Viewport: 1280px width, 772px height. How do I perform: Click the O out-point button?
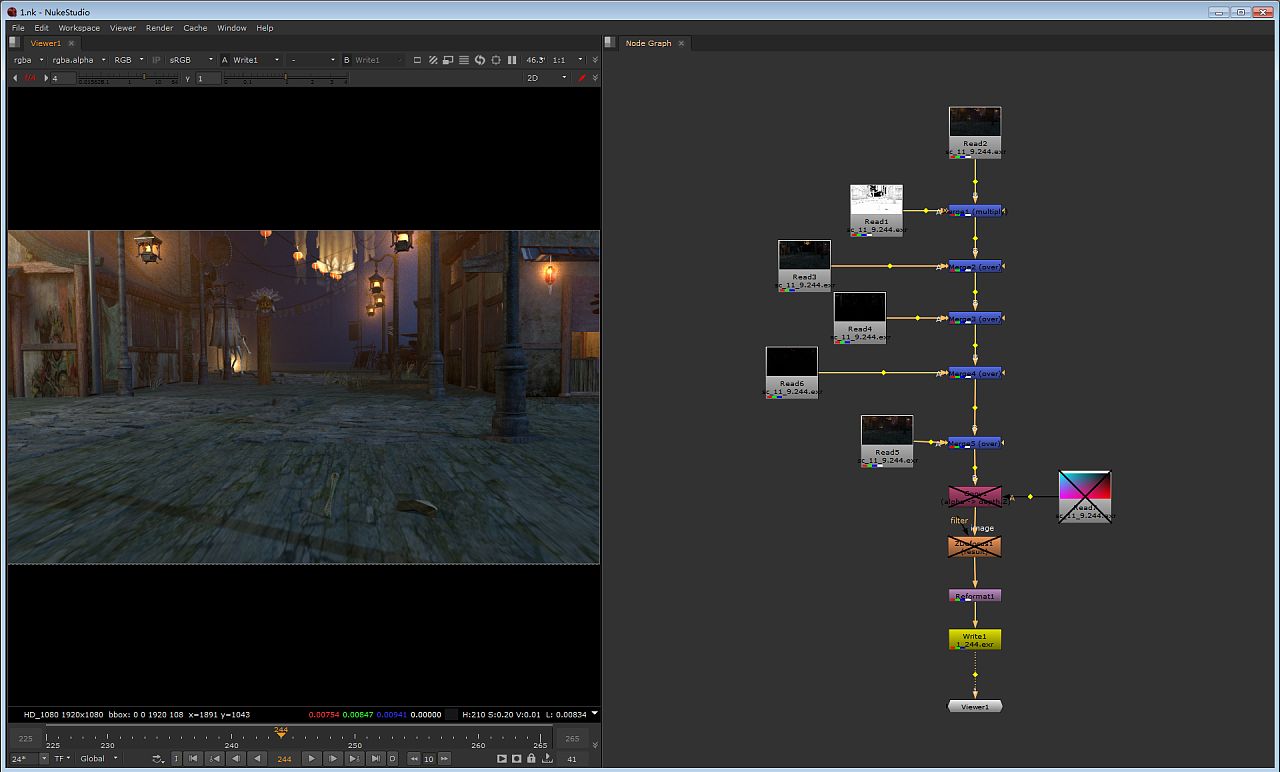tap(393, 759)
